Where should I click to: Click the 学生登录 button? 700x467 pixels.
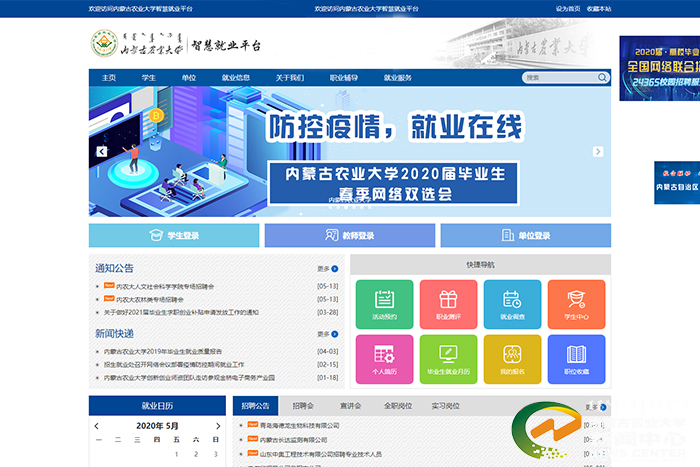coord(175,236)
